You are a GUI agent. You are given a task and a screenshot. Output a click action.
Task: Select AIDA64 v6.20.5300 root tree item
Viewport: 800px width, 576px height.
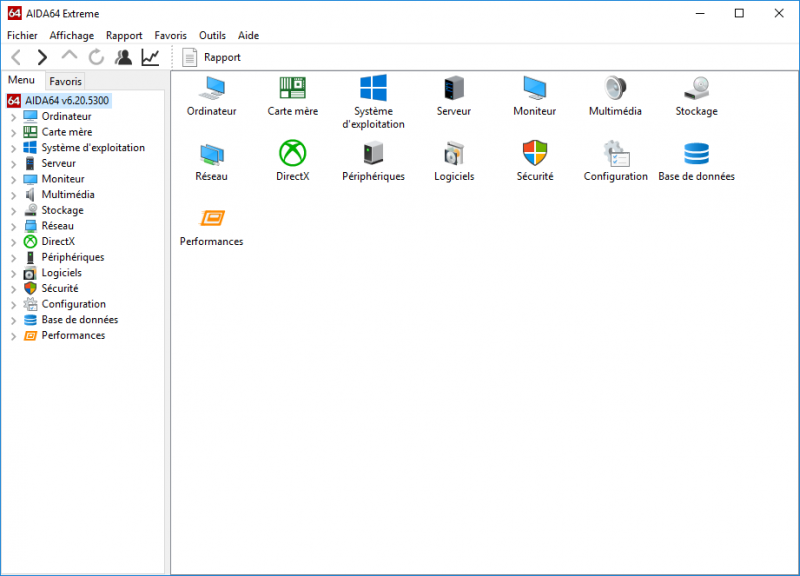tap(67, 101)
